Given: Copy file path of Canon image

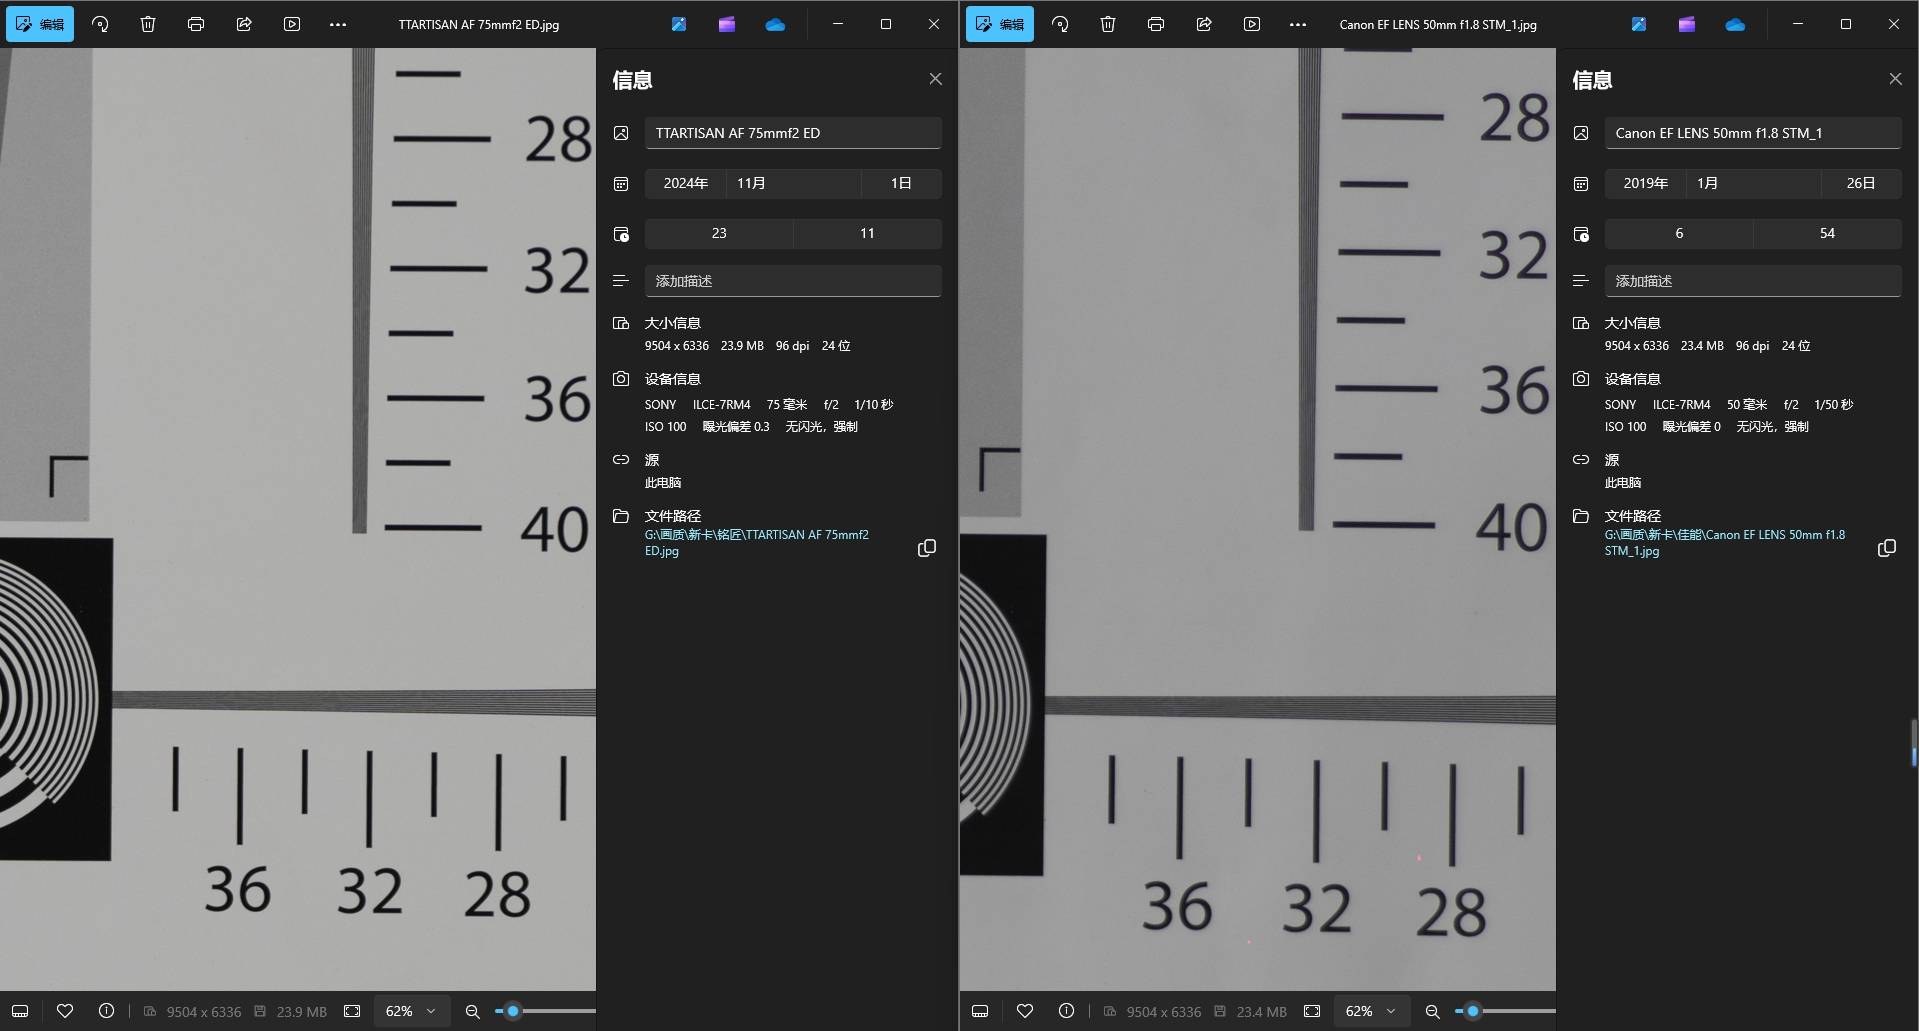Looking at the screenshot, I should pyautogui.click(x=1887, y=548).
